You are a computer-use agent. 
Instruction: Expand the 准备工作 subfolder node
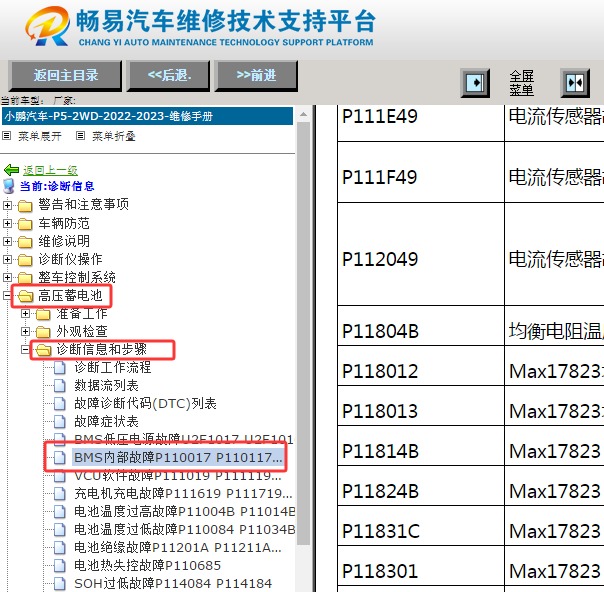[x=25, y=314]
